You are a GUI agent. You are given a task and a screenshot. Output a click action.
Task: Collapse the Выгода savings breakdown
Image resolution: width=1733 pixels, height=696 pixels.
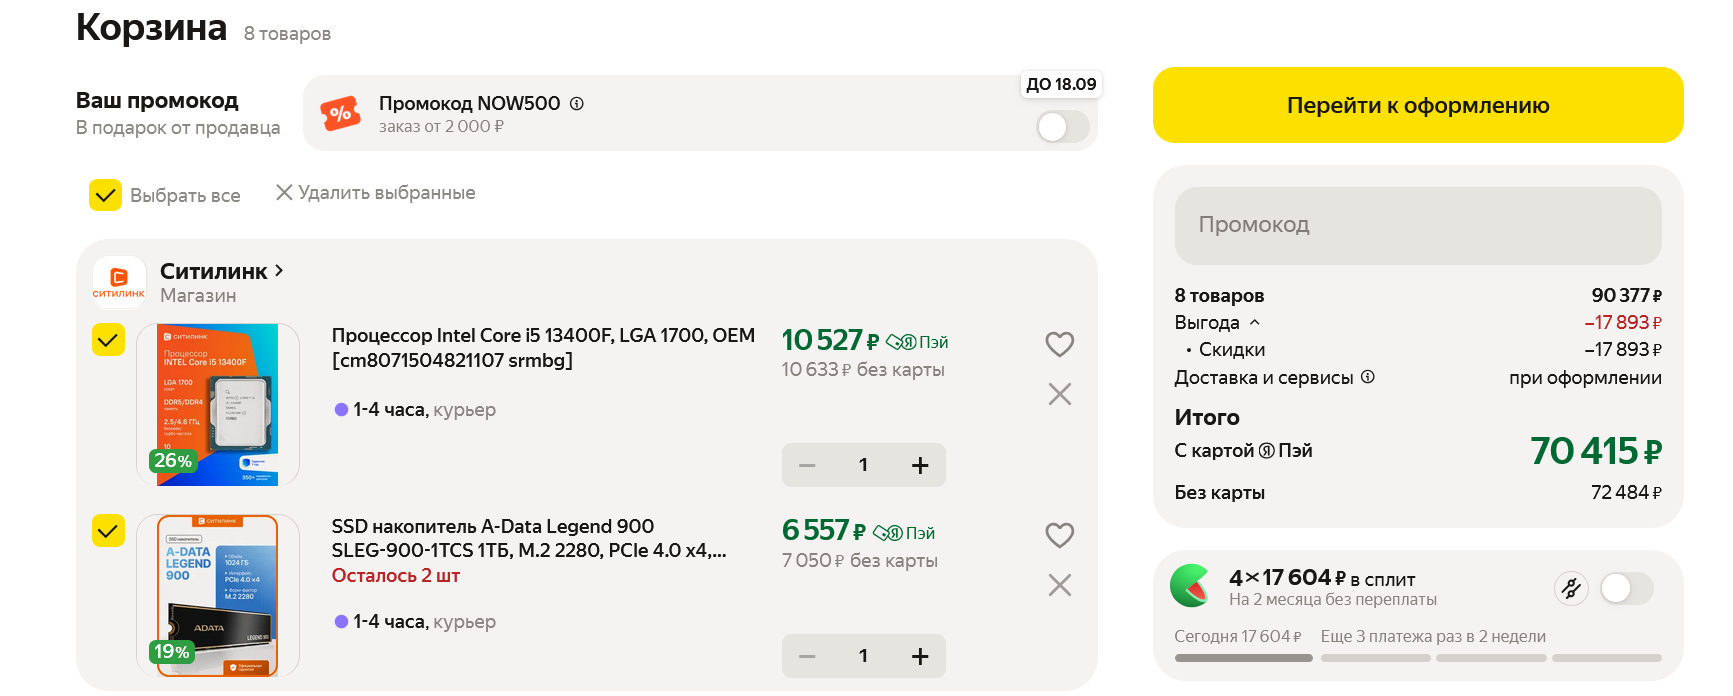1255,322
